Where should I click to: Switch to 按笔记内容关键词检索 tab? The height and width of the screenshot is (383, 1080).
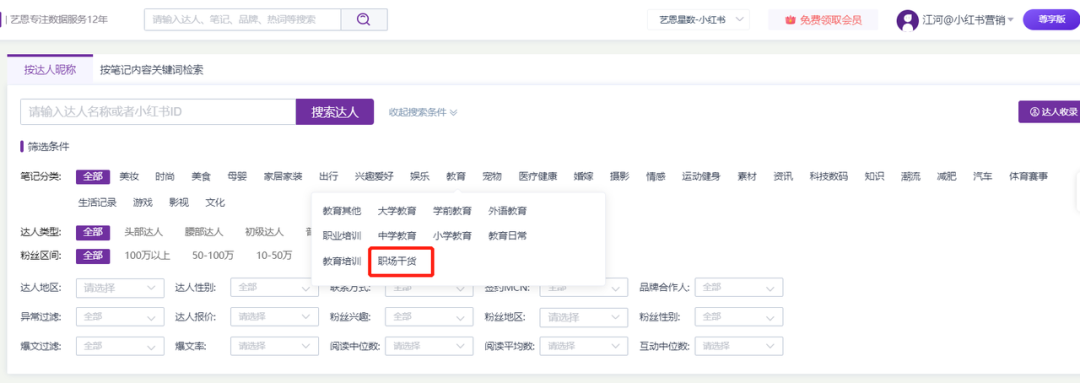coord(152,70)
